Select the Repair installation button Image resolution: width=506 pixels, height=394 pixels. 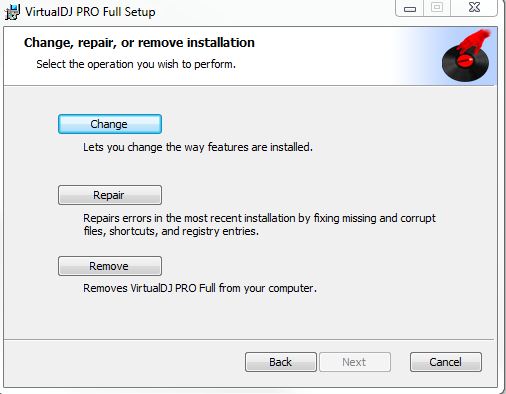click(110, 195)
